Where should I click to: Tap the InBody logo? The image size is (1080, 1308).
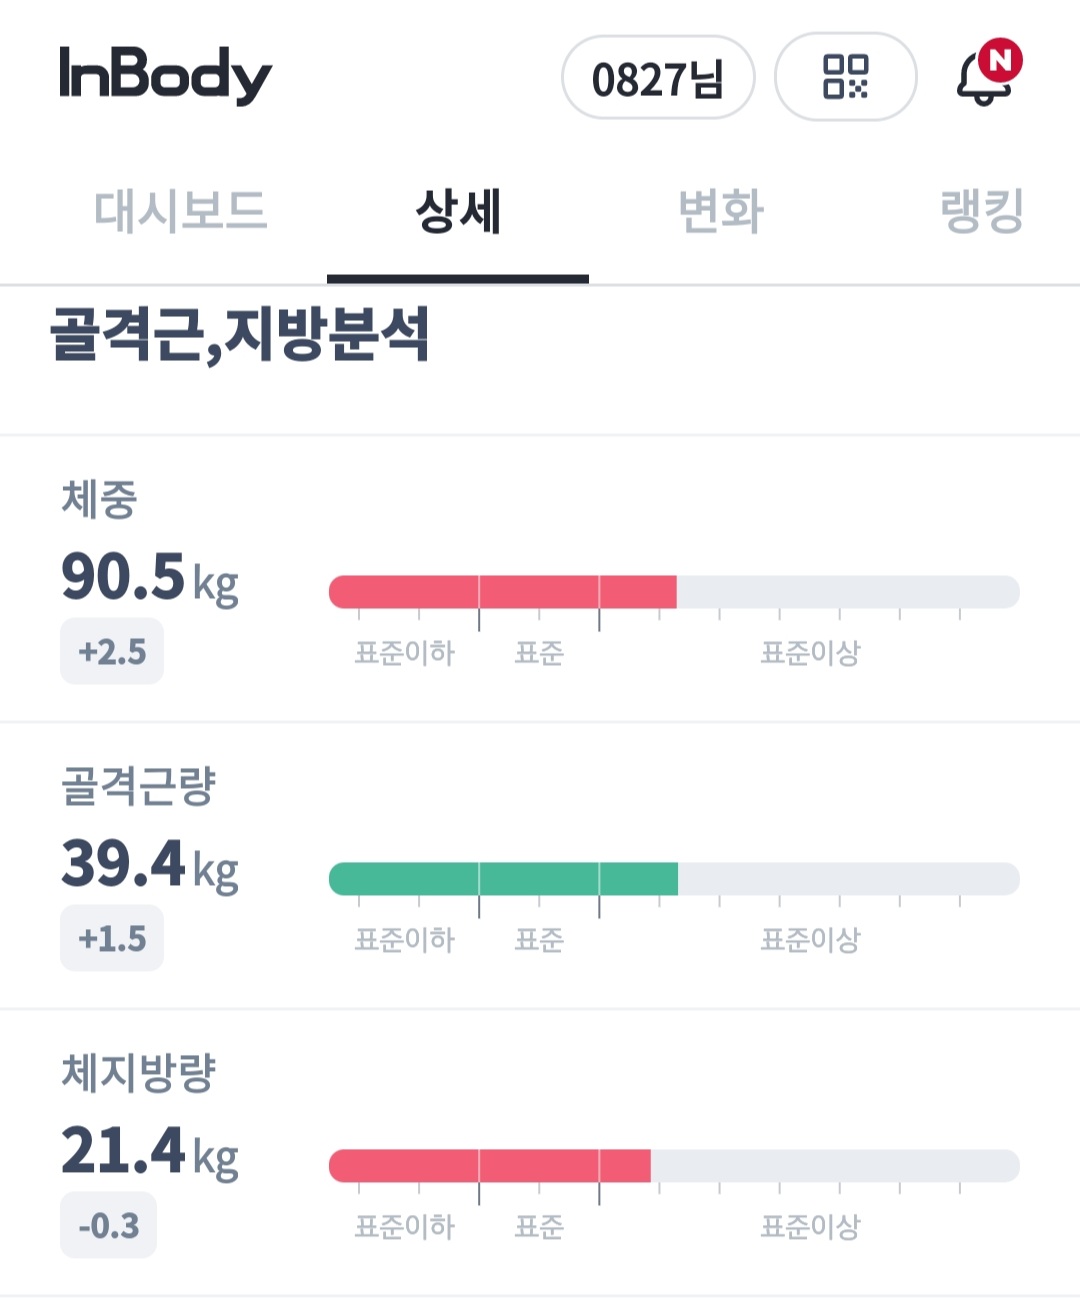point(165,75)
